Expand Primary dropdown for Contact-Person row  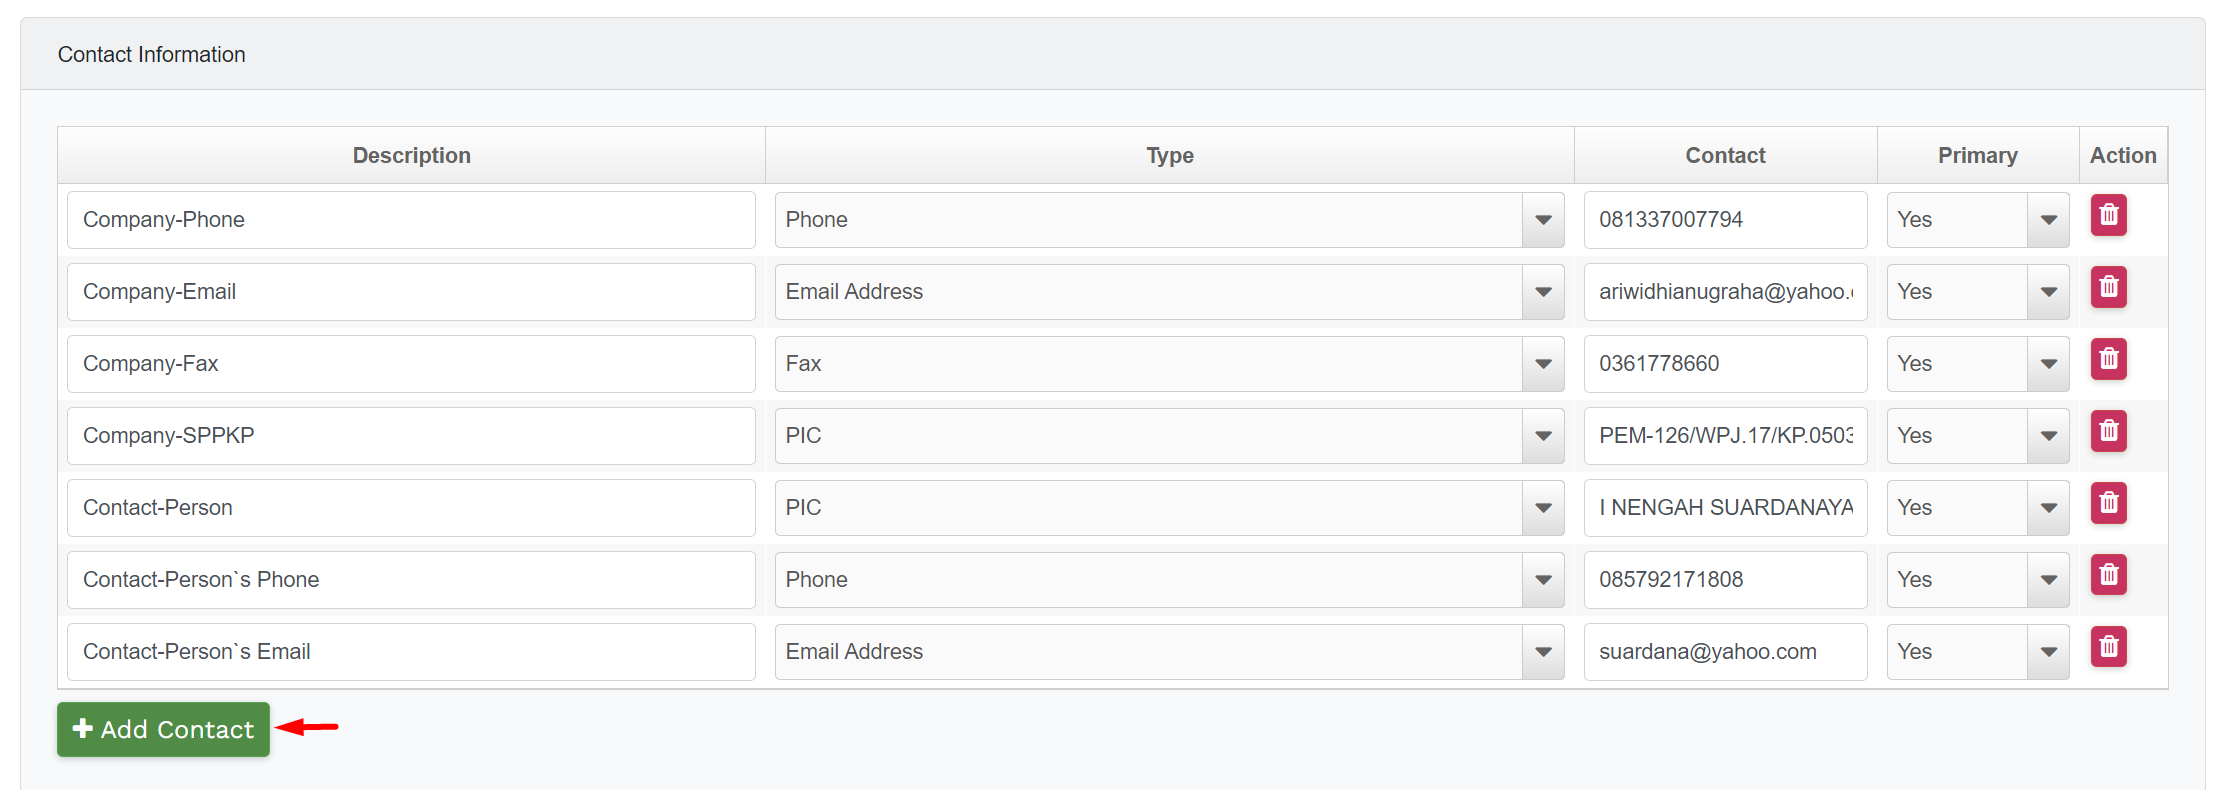[1977, 508]
